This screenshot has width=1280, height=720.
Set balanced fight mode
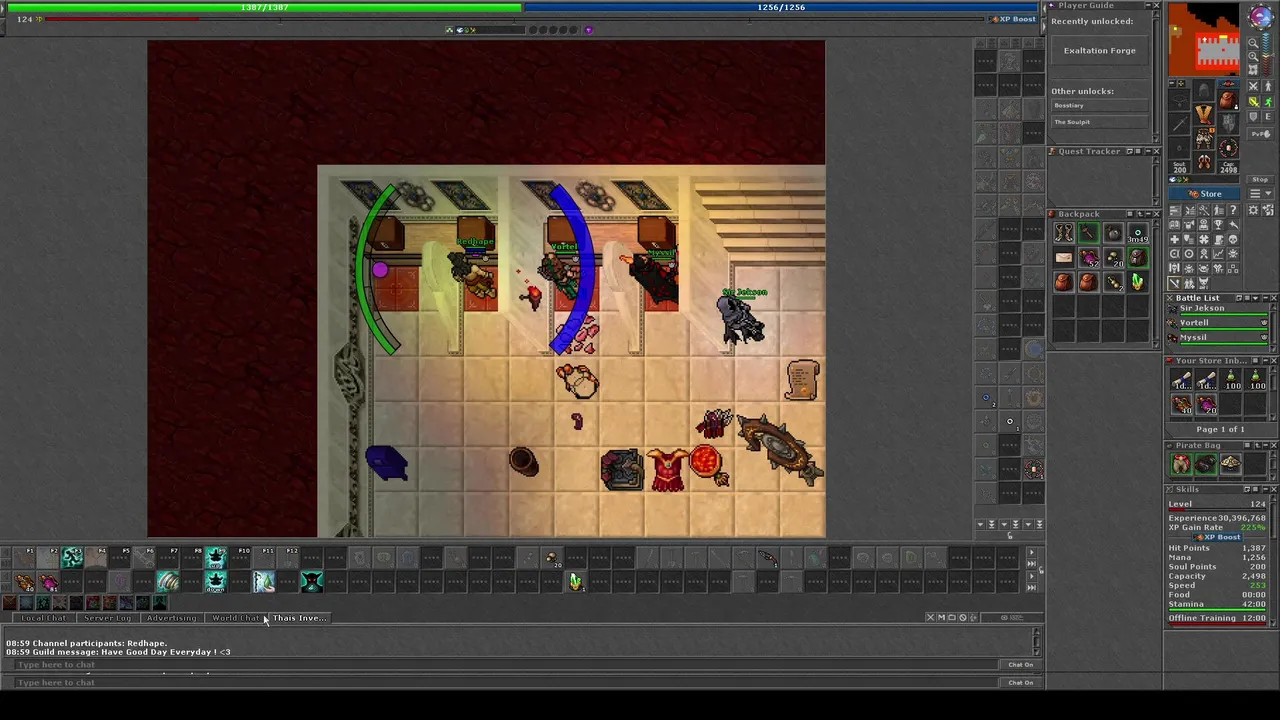pos(1254,101)
